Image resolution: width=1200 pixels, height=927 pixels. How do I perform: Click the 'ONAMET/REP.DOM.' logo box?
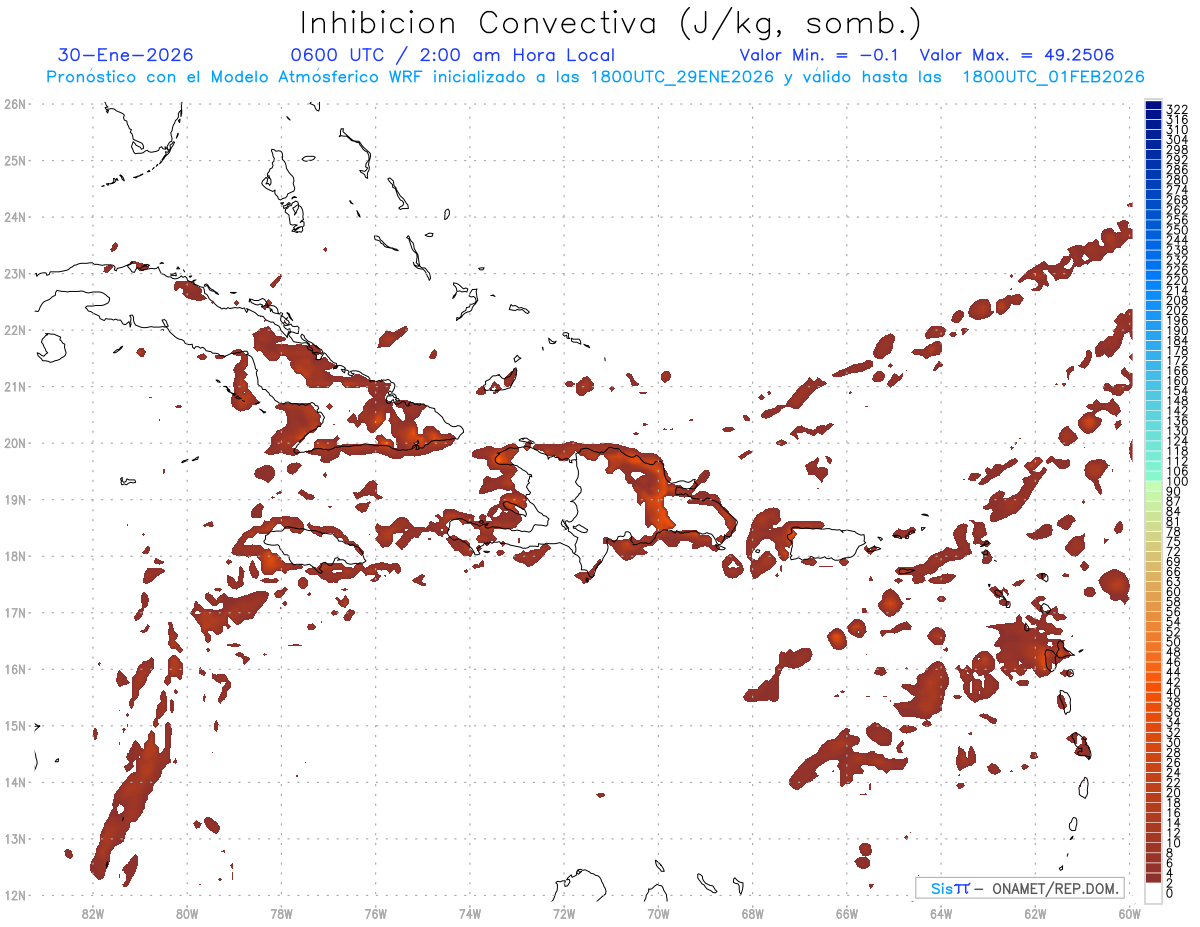[x=1020, y=888]
